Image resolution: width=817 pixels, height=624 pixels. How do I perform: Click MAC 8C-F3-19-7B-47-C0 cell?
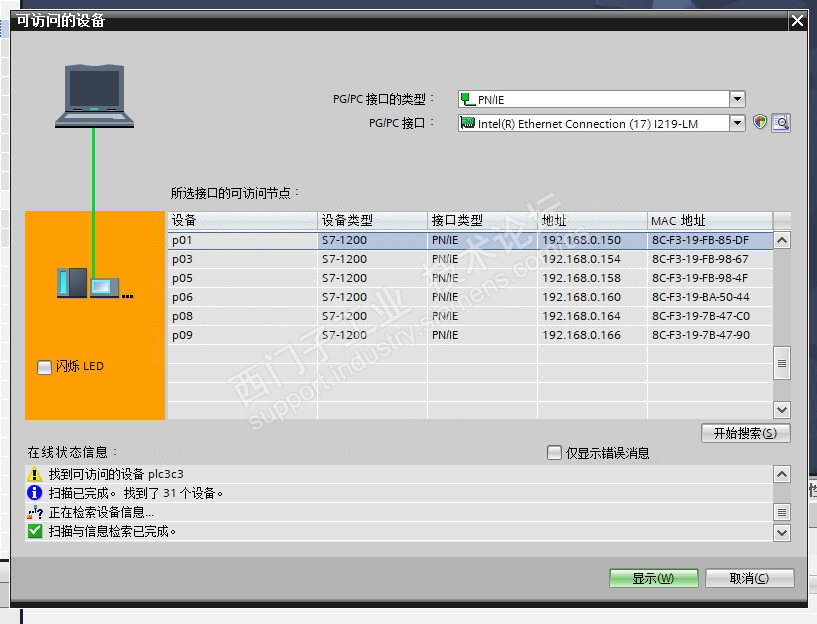click(x=710, y=316)
